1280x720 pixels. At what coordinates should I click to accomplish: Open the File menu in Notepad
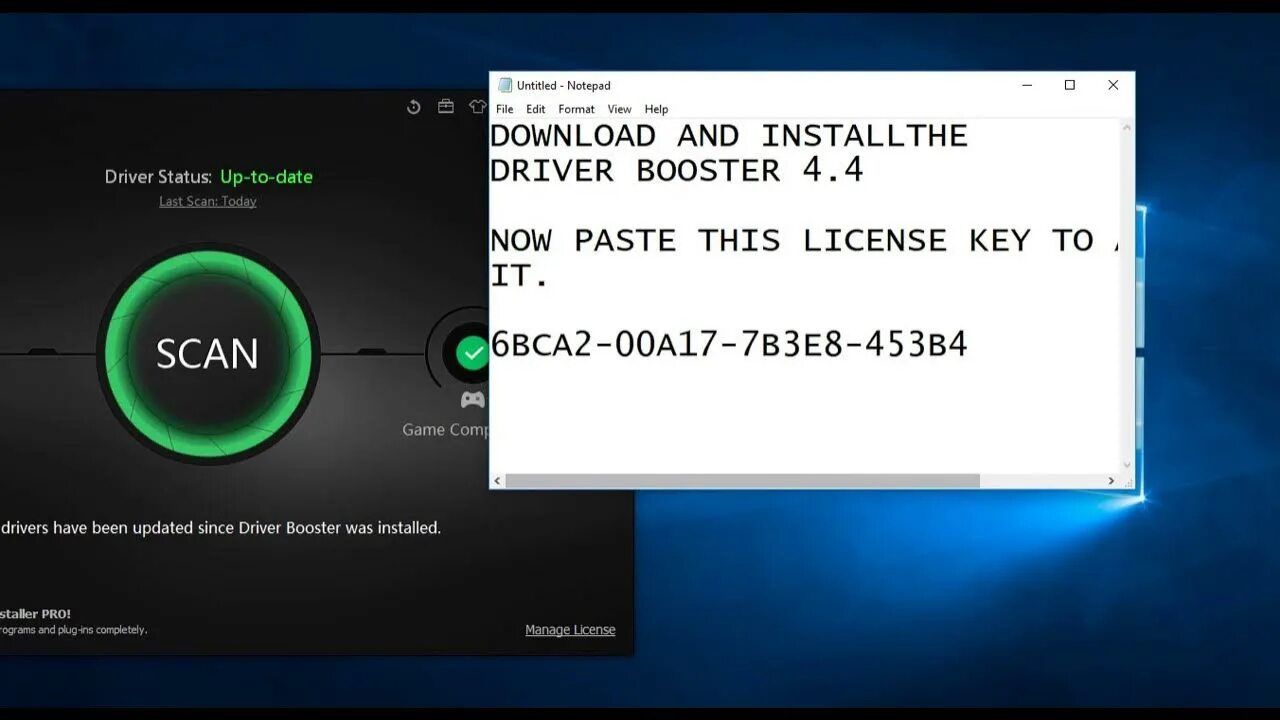[505, 109]
